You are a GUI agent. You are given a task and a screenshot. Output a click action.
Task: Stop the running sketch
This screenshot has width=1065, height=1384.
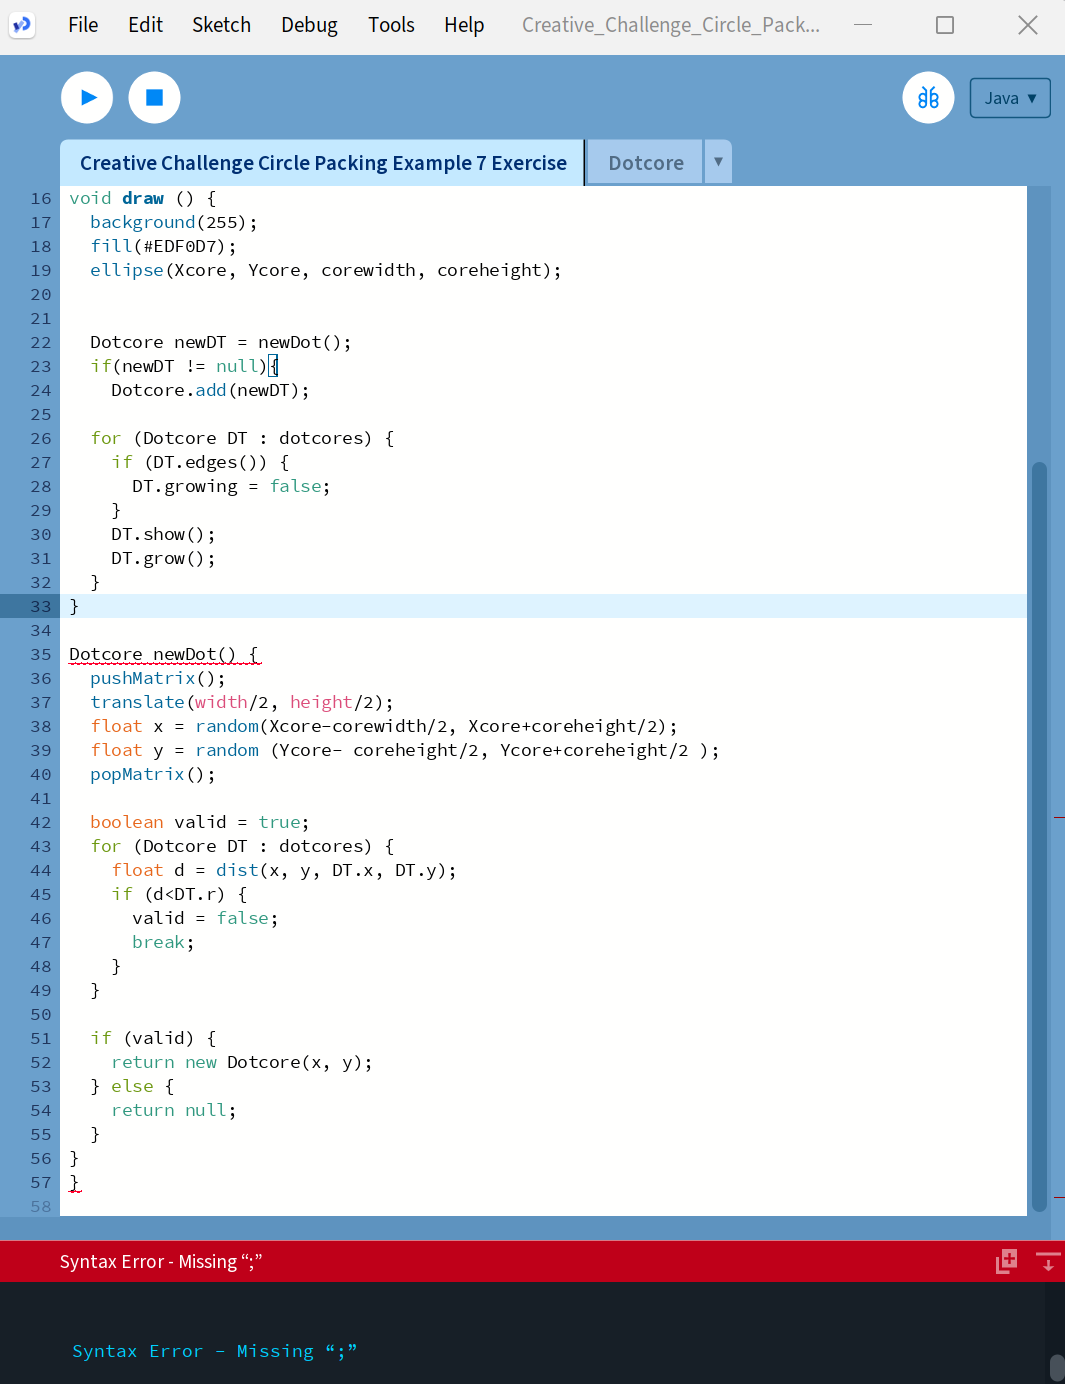[154, 98]
